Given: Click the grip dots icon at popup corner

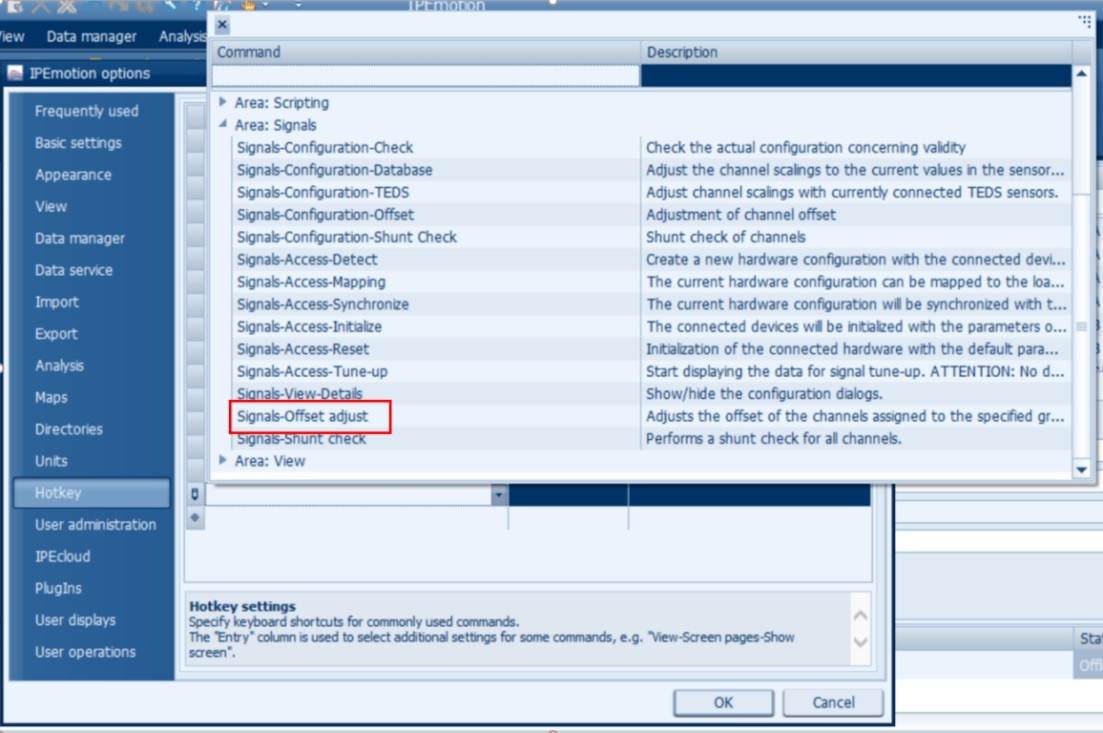Looking at the screenshot, I should point(1085,22).
